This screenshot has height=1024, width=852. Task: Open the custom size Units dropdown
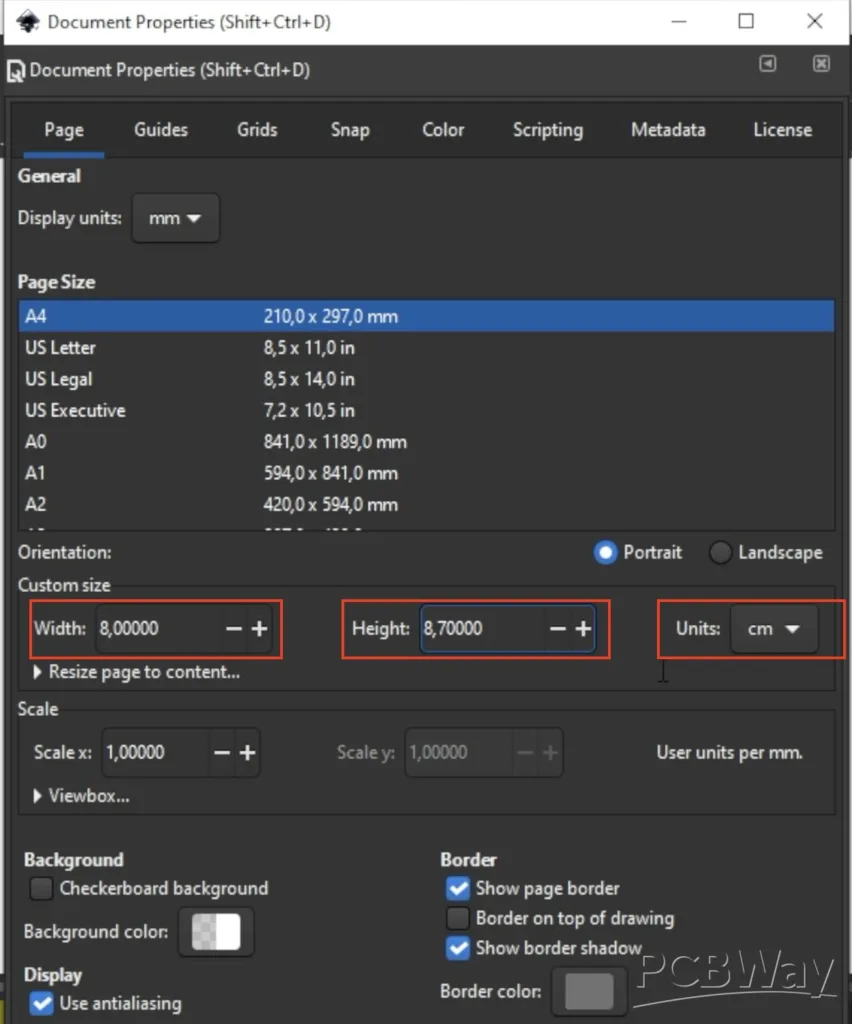[774, 629]
